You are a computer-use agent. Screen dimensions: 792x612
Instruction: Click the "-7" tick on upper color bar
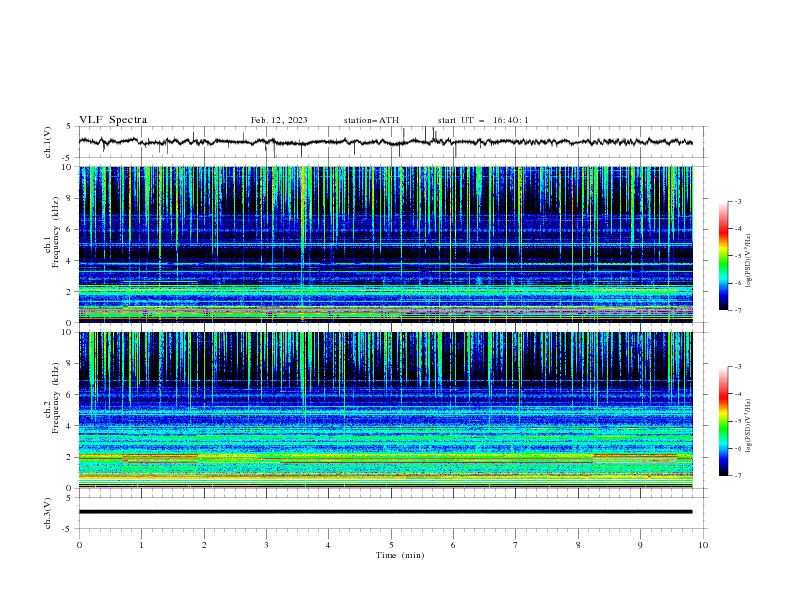pos(737,310)
